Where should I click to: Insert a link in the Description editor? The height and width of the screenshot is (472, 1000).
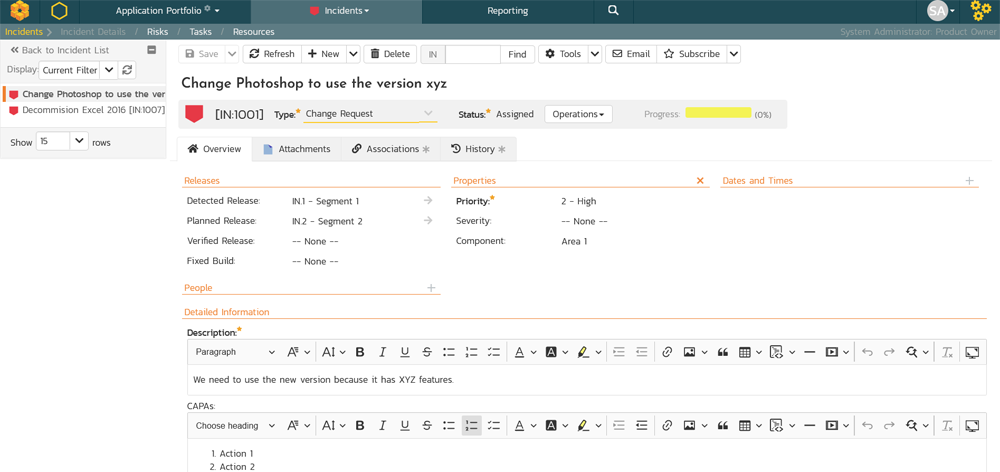667,352
